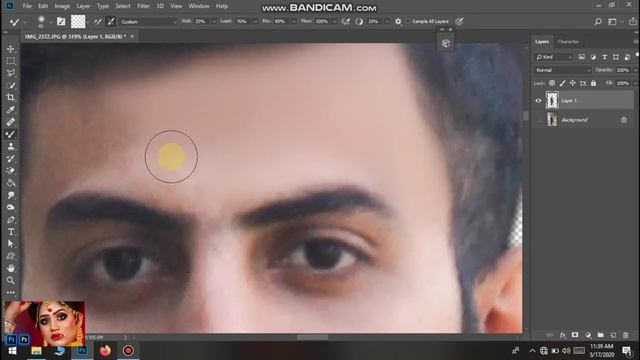
Task: Open the Search magnifier in options bar
Action: click(x=598, y=22)
